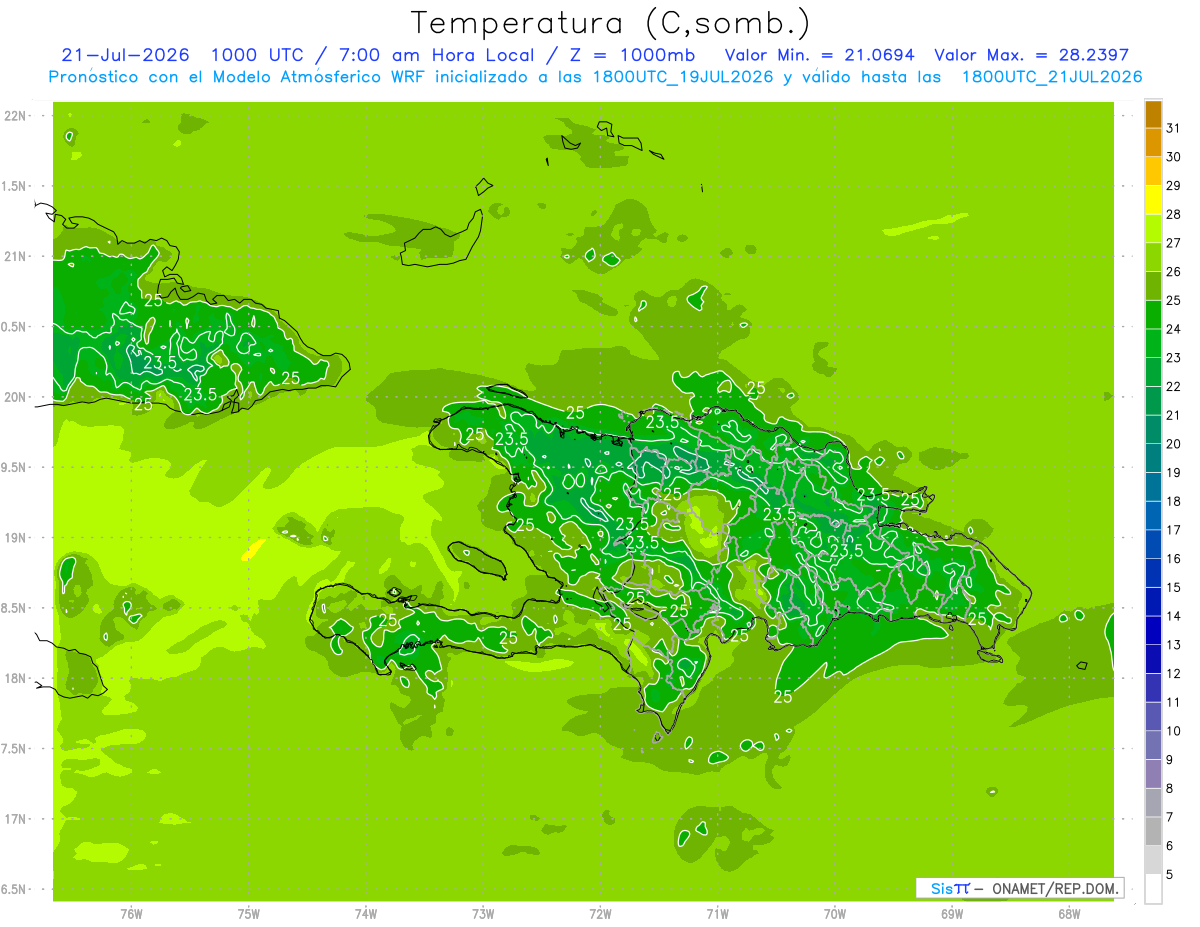Click the "22N" latitude label
Image resolution: width=1200 pixels, height=927 pixels.
pos(15,116)
